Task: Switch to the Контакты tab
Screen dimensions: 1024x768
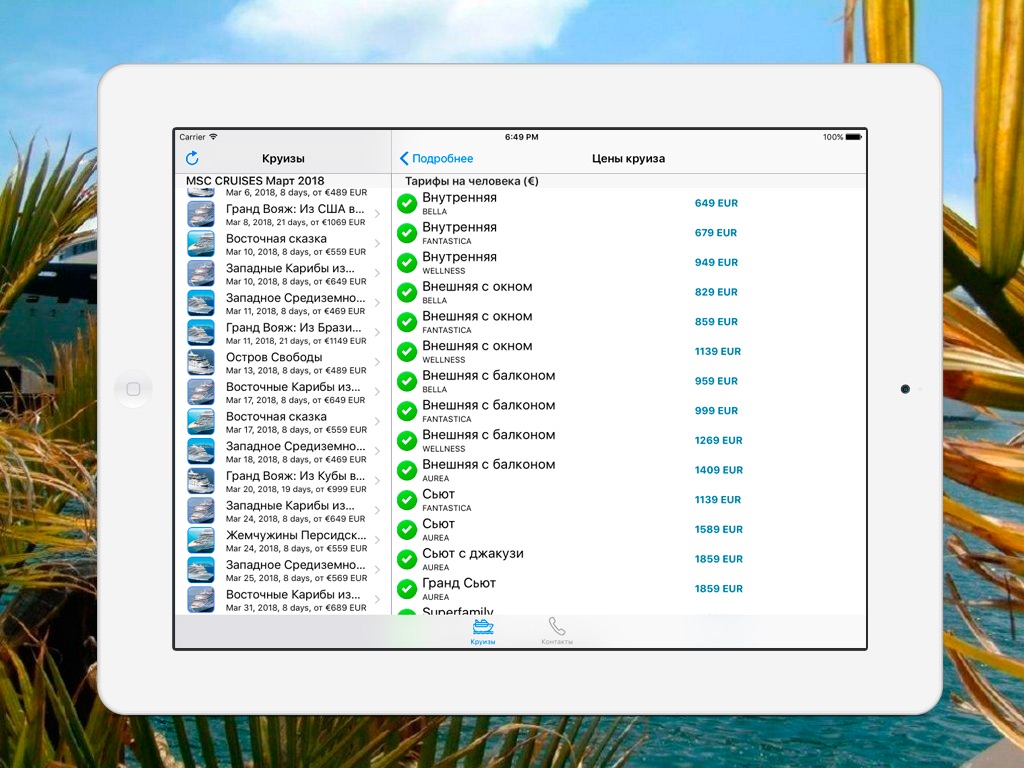Action: (x=557, y=632)
